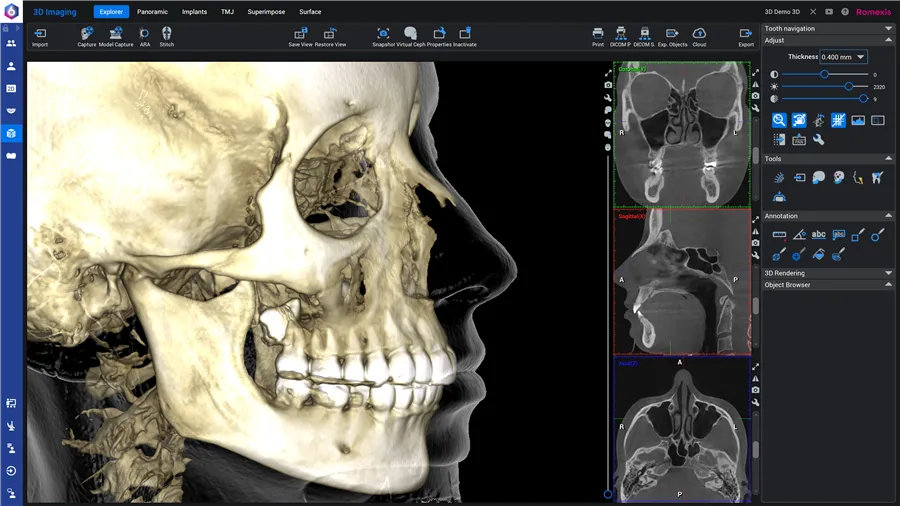The image size is (900, 506).
Task: Open the Virtual Ceph tool
Action: pos(410,35)
